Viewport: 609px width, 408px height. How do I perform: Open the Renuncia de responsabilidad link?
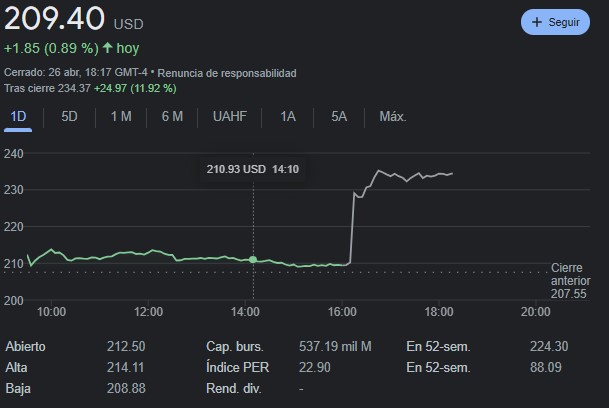click(x=227, y=73)
